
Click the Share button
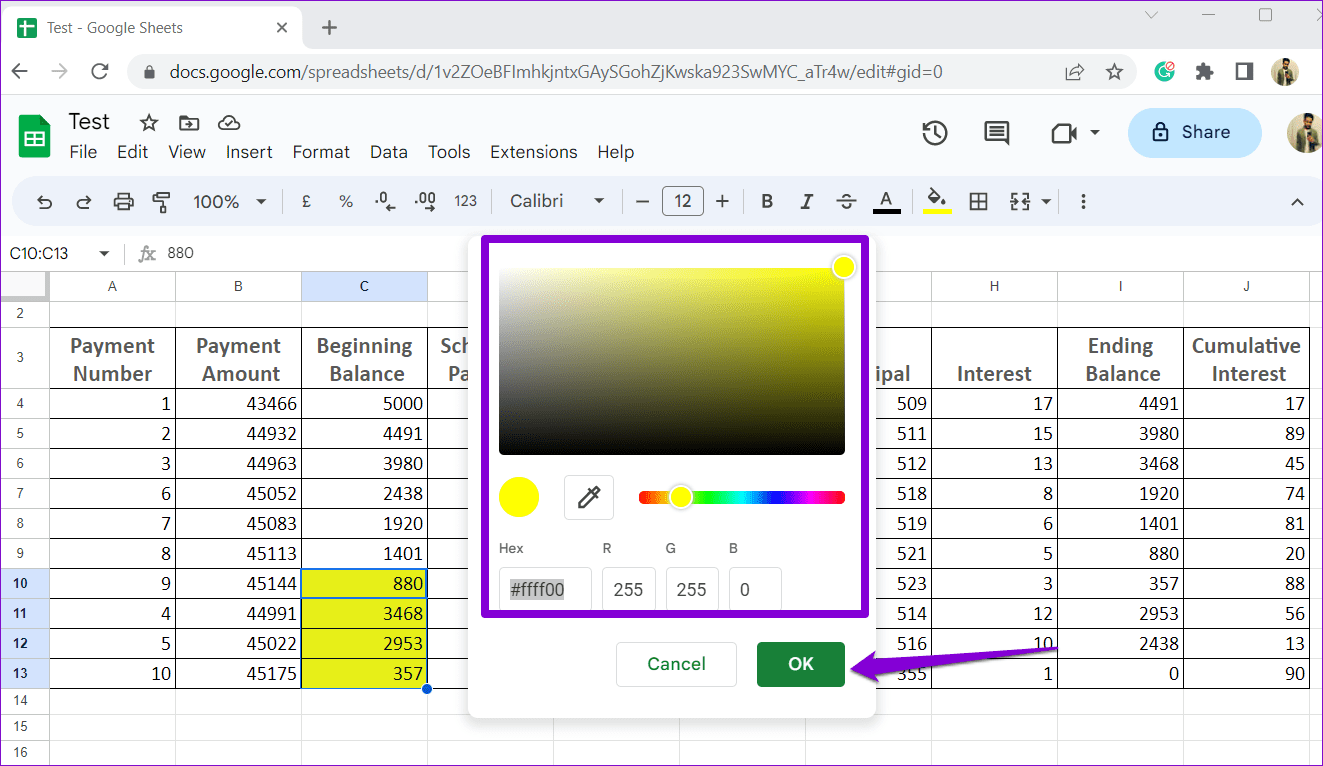(1195, 133)
